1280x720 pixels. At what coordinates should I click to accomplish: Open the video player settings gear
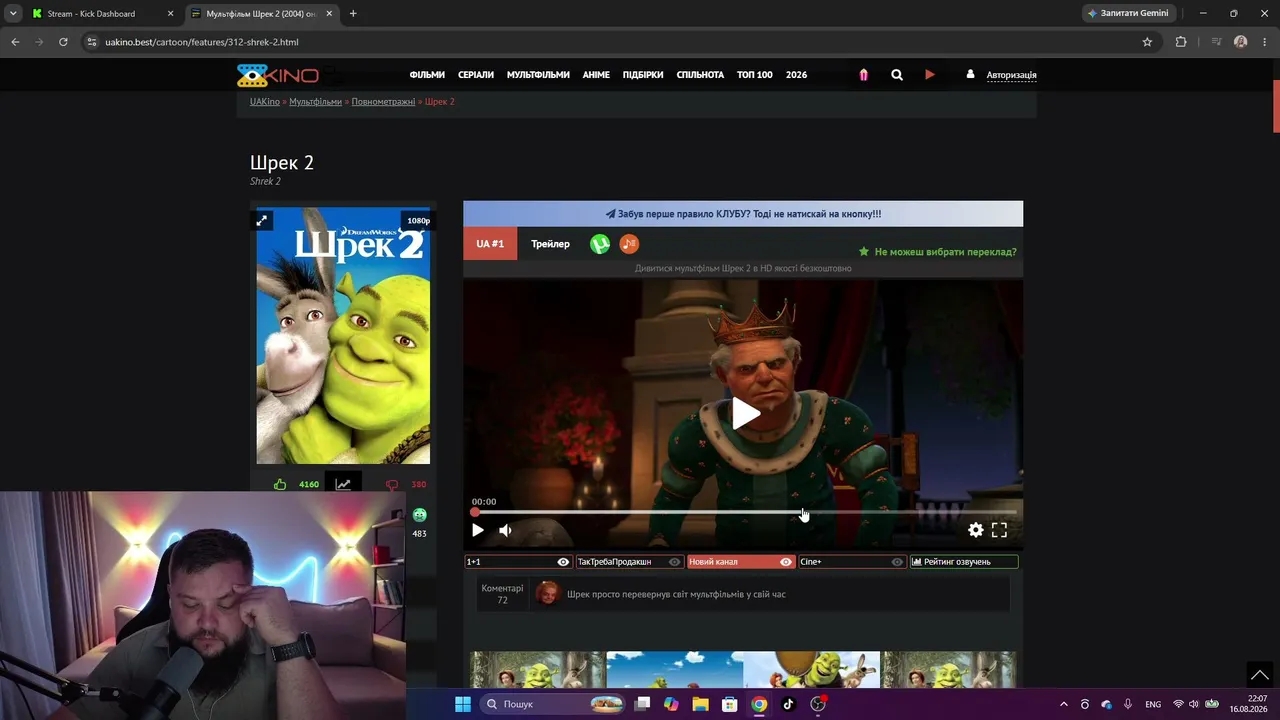click(976, 530)
